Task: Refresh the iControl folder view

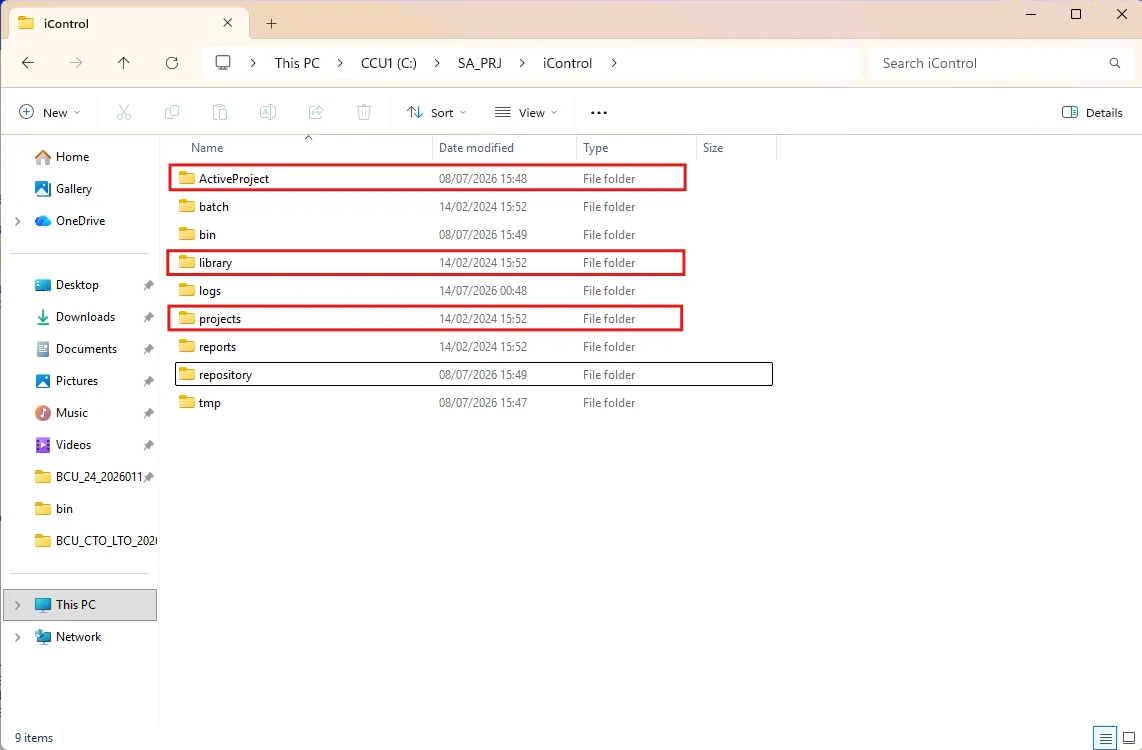Action: (x=172, y=63)
